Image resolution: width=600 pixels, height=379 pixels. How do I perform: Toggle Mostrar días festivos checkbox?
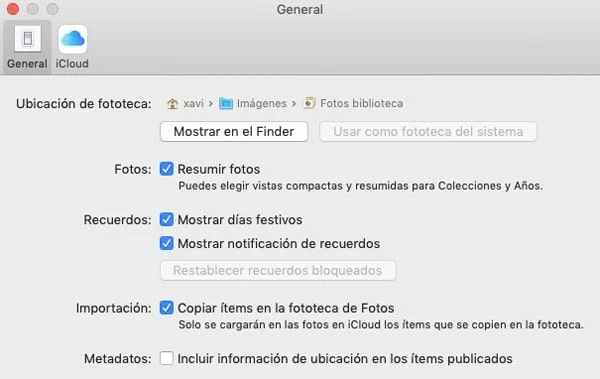coord(166,220)
